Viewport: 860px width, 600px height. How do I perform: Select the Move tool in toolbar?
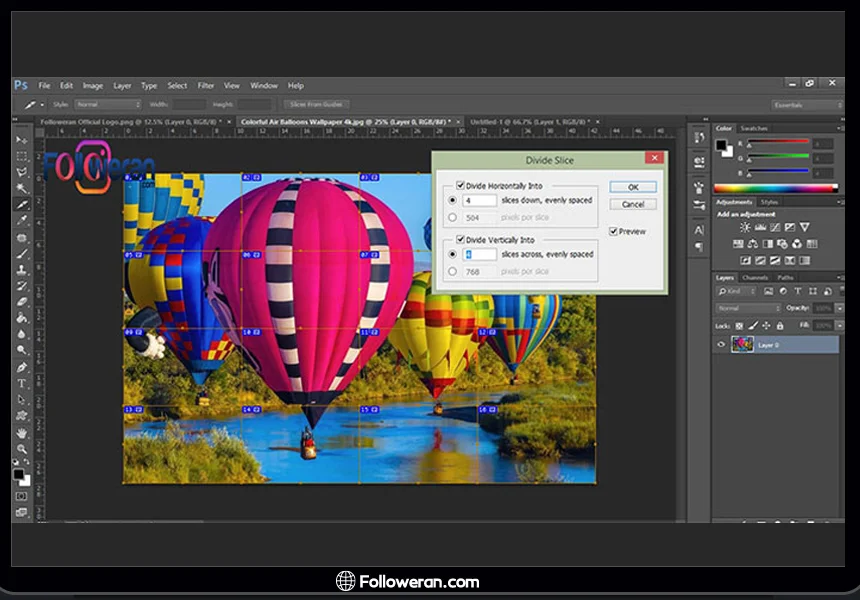[22, 140]
